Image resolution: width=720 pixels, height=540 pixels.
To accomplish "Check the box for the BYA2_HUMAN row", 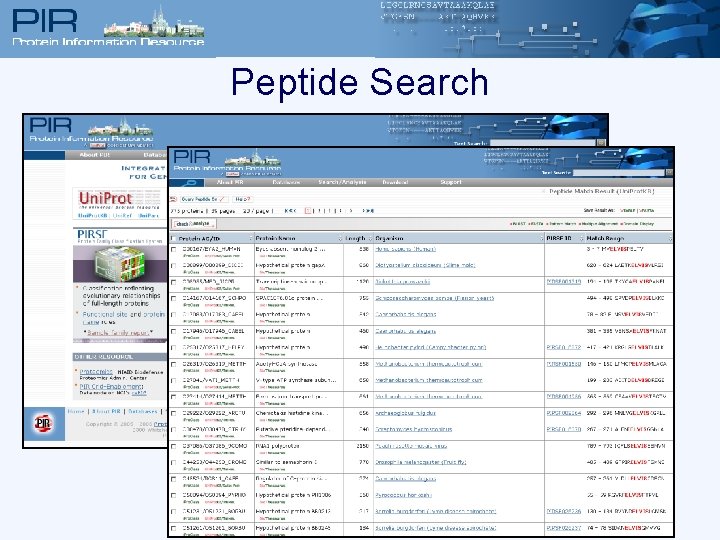I will pos(174,249).
